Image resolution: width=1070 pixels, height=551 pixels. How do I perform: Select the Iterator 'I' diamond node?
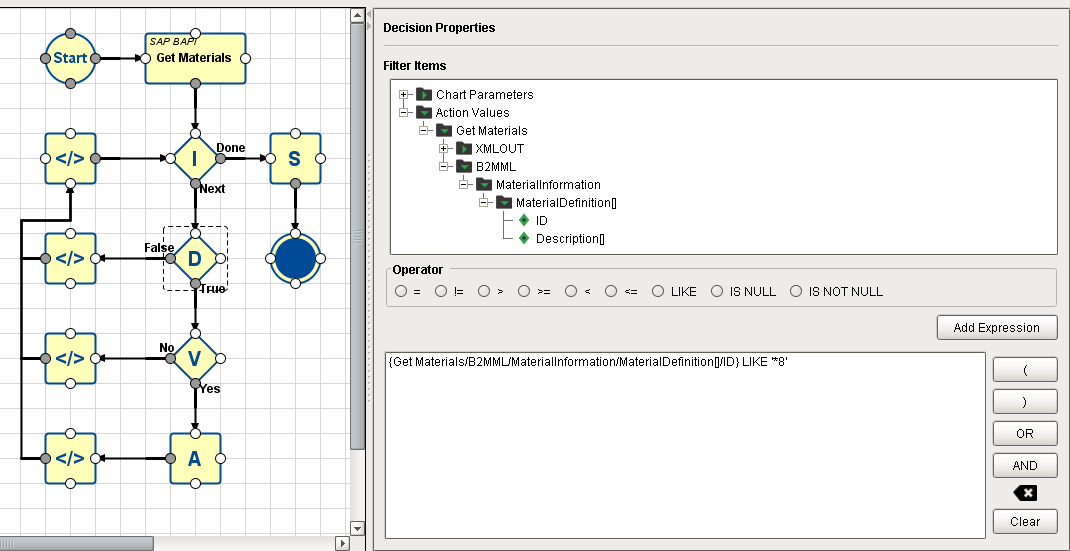pos(195,158)
